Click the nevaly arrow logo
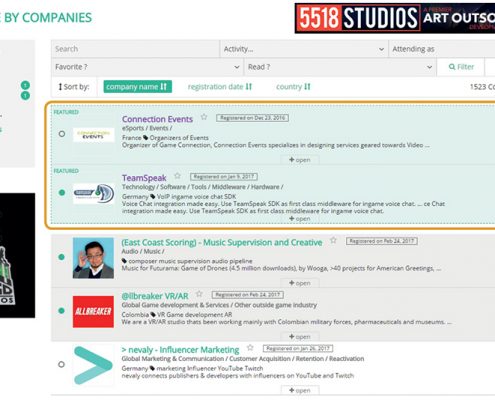 pos(93,365)
